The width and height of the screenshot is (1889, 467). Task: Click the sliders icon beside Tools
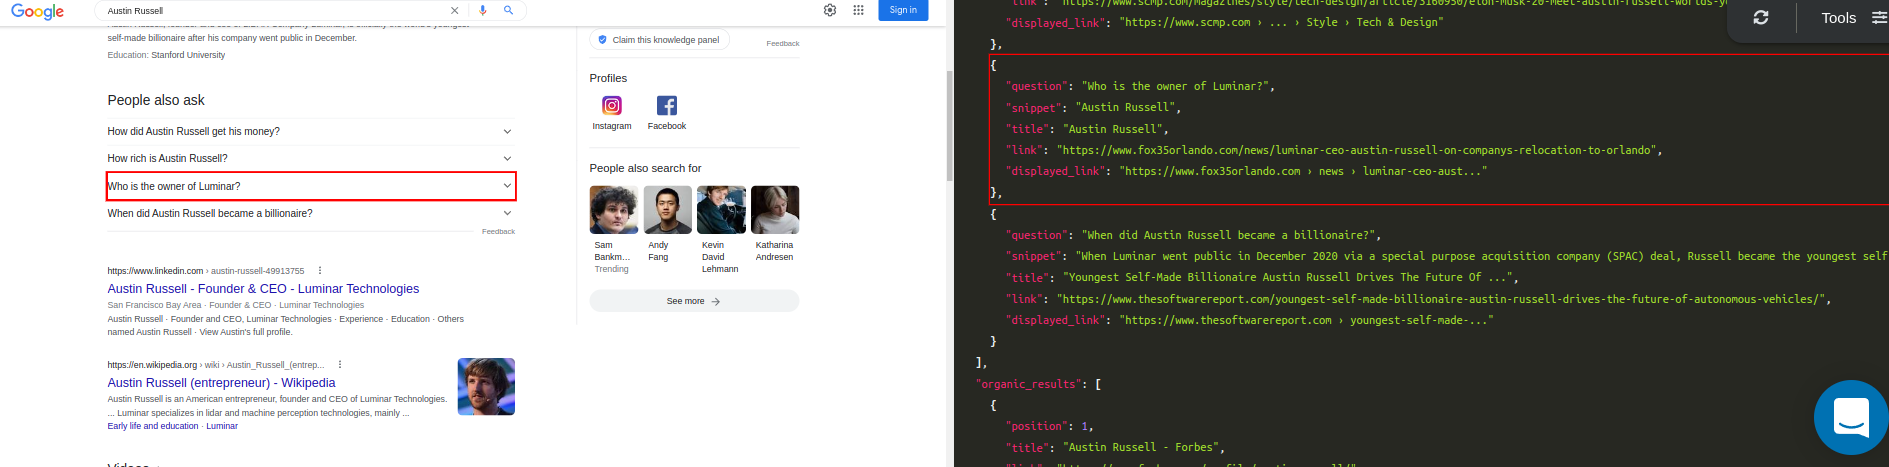[1879, 18]
